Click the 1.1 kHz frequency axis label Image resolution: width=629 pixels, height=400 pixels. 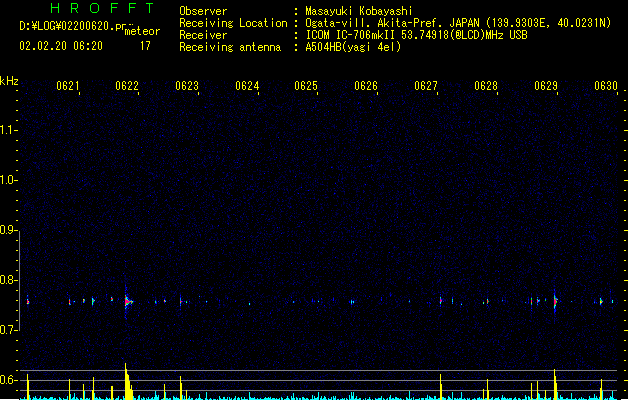(x=8, y=130)
